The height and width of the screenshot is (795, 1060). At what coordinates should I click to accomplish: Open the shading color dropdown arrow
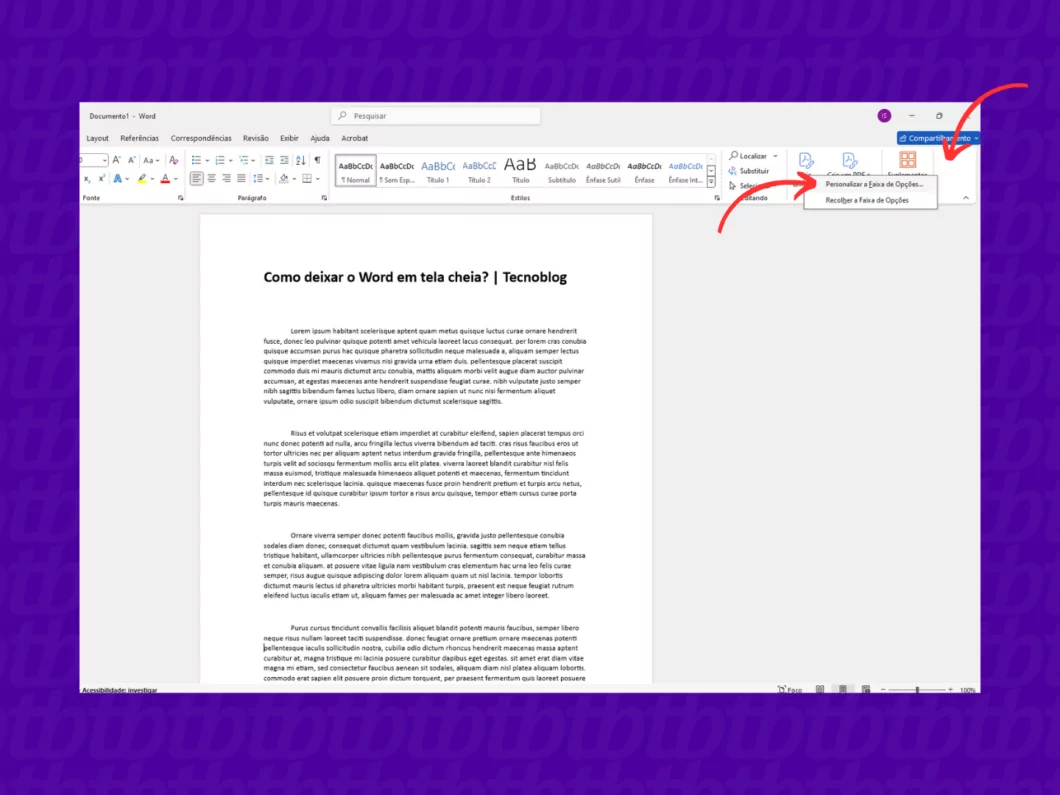pos(294,179)
